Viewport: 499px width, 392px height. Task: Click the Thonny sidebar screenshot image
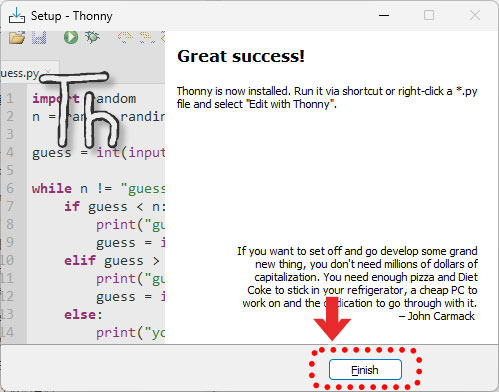83,188
